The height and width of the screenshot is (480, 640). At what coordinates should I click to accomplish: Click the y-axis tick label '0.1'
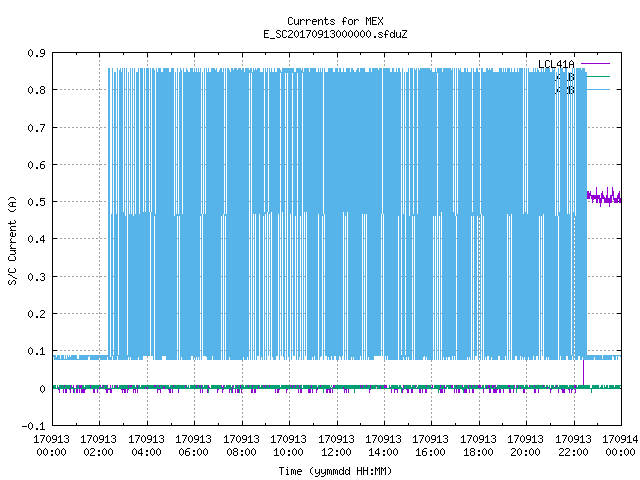(x=36, y=351)
